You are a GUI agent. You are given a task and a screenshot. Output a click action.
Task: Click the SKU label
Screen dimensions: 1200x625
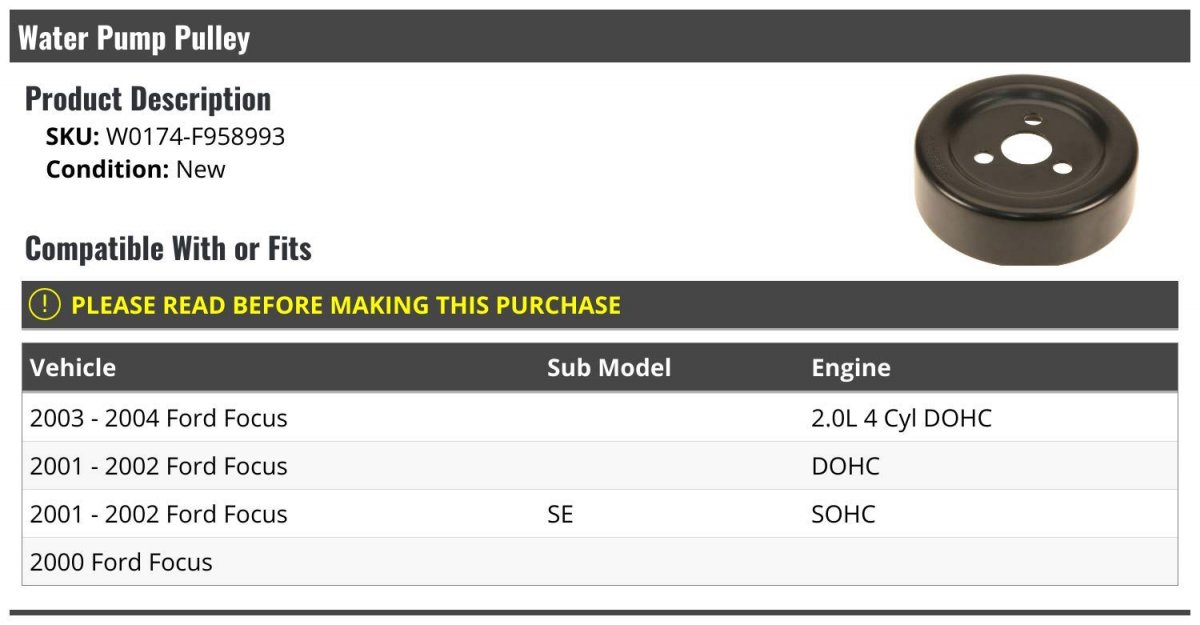coord(73,136)
